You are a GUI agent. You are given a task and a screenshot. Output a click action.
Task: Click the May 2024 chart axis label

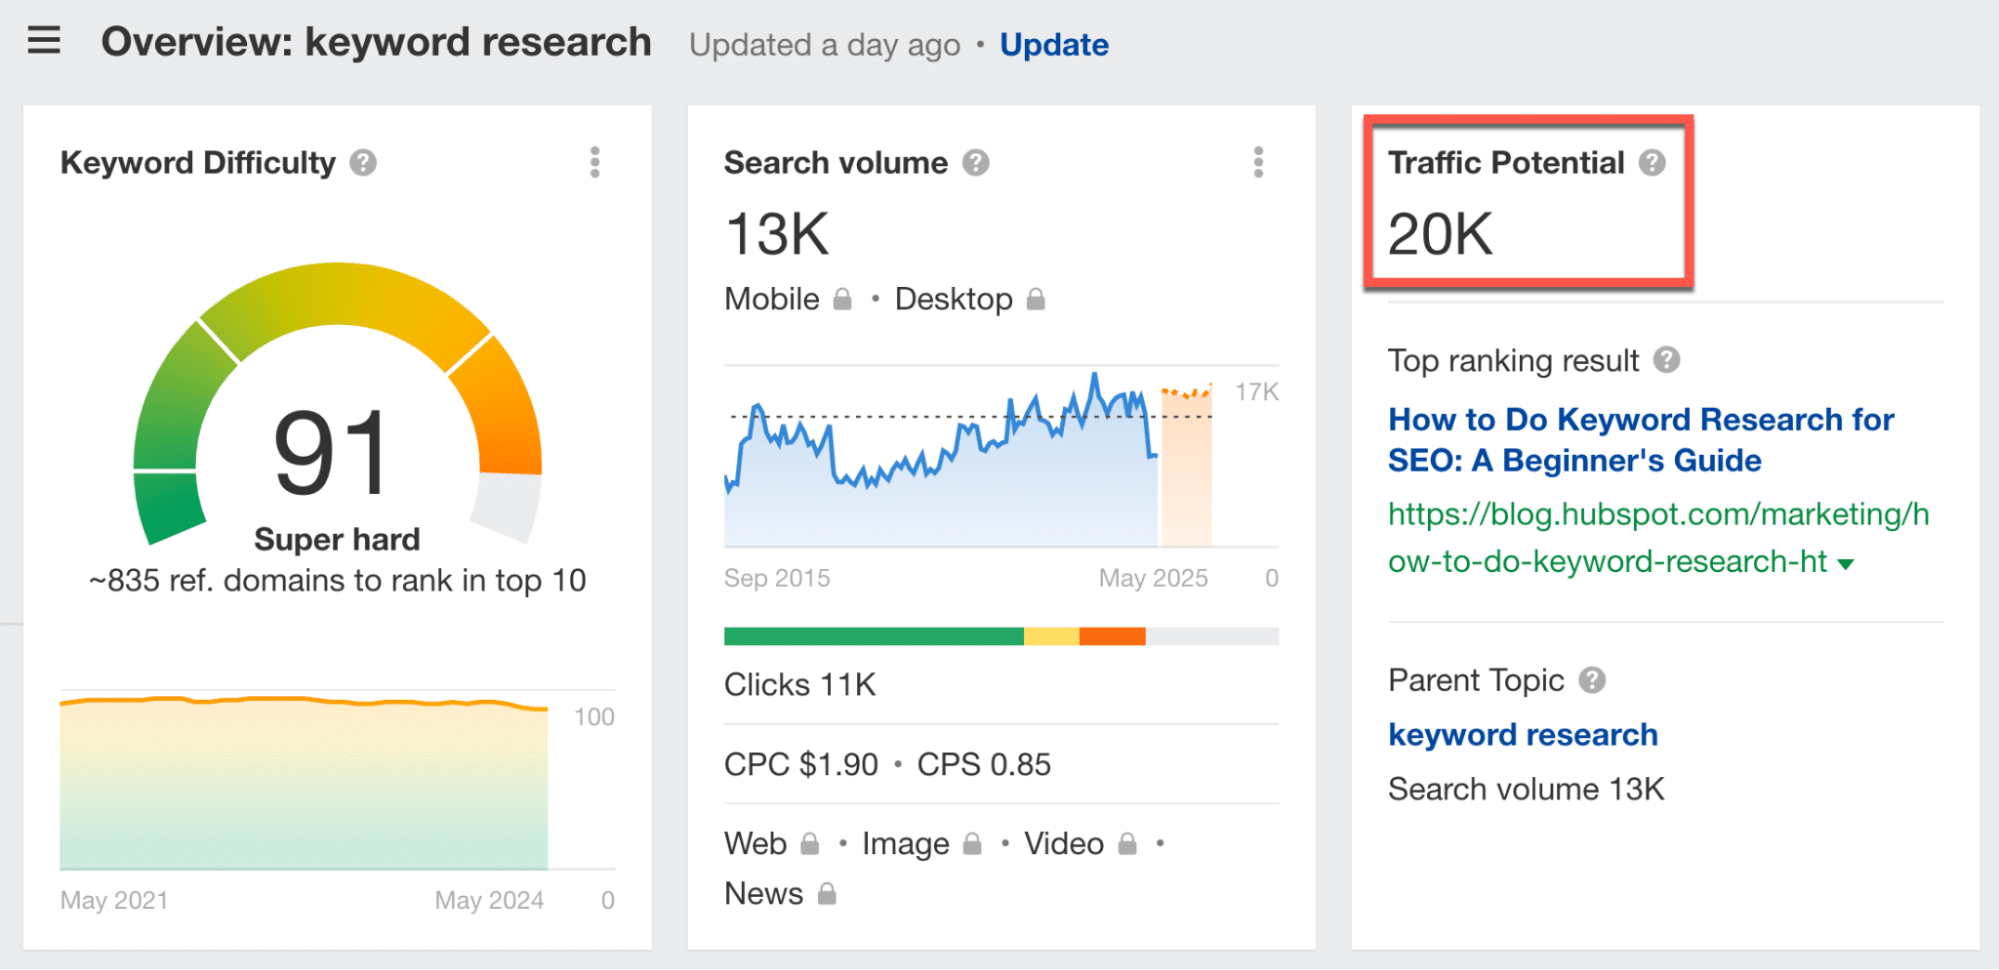click(489, 900)
